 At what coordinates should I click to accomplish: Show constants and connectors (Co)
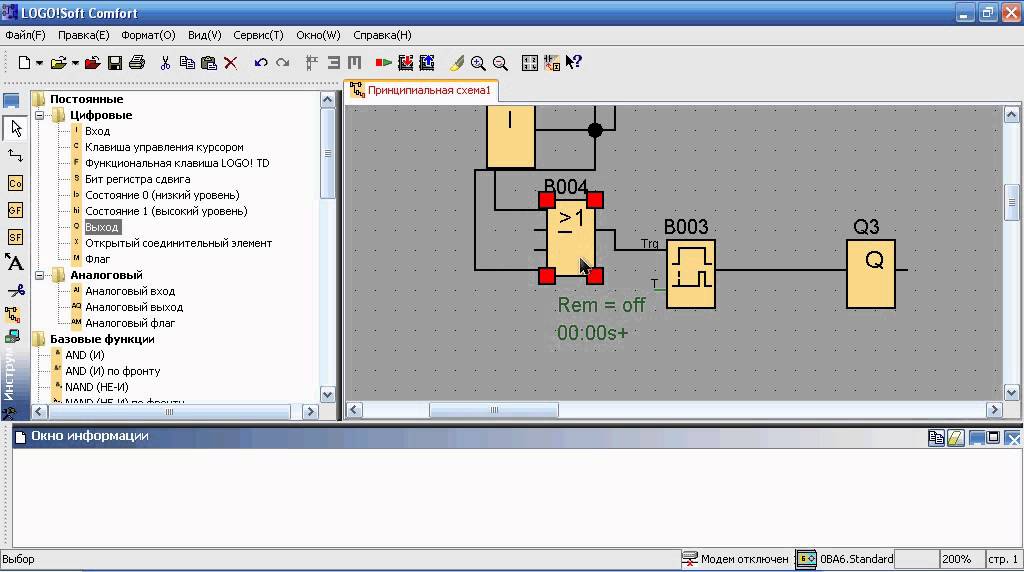[16, 183]
